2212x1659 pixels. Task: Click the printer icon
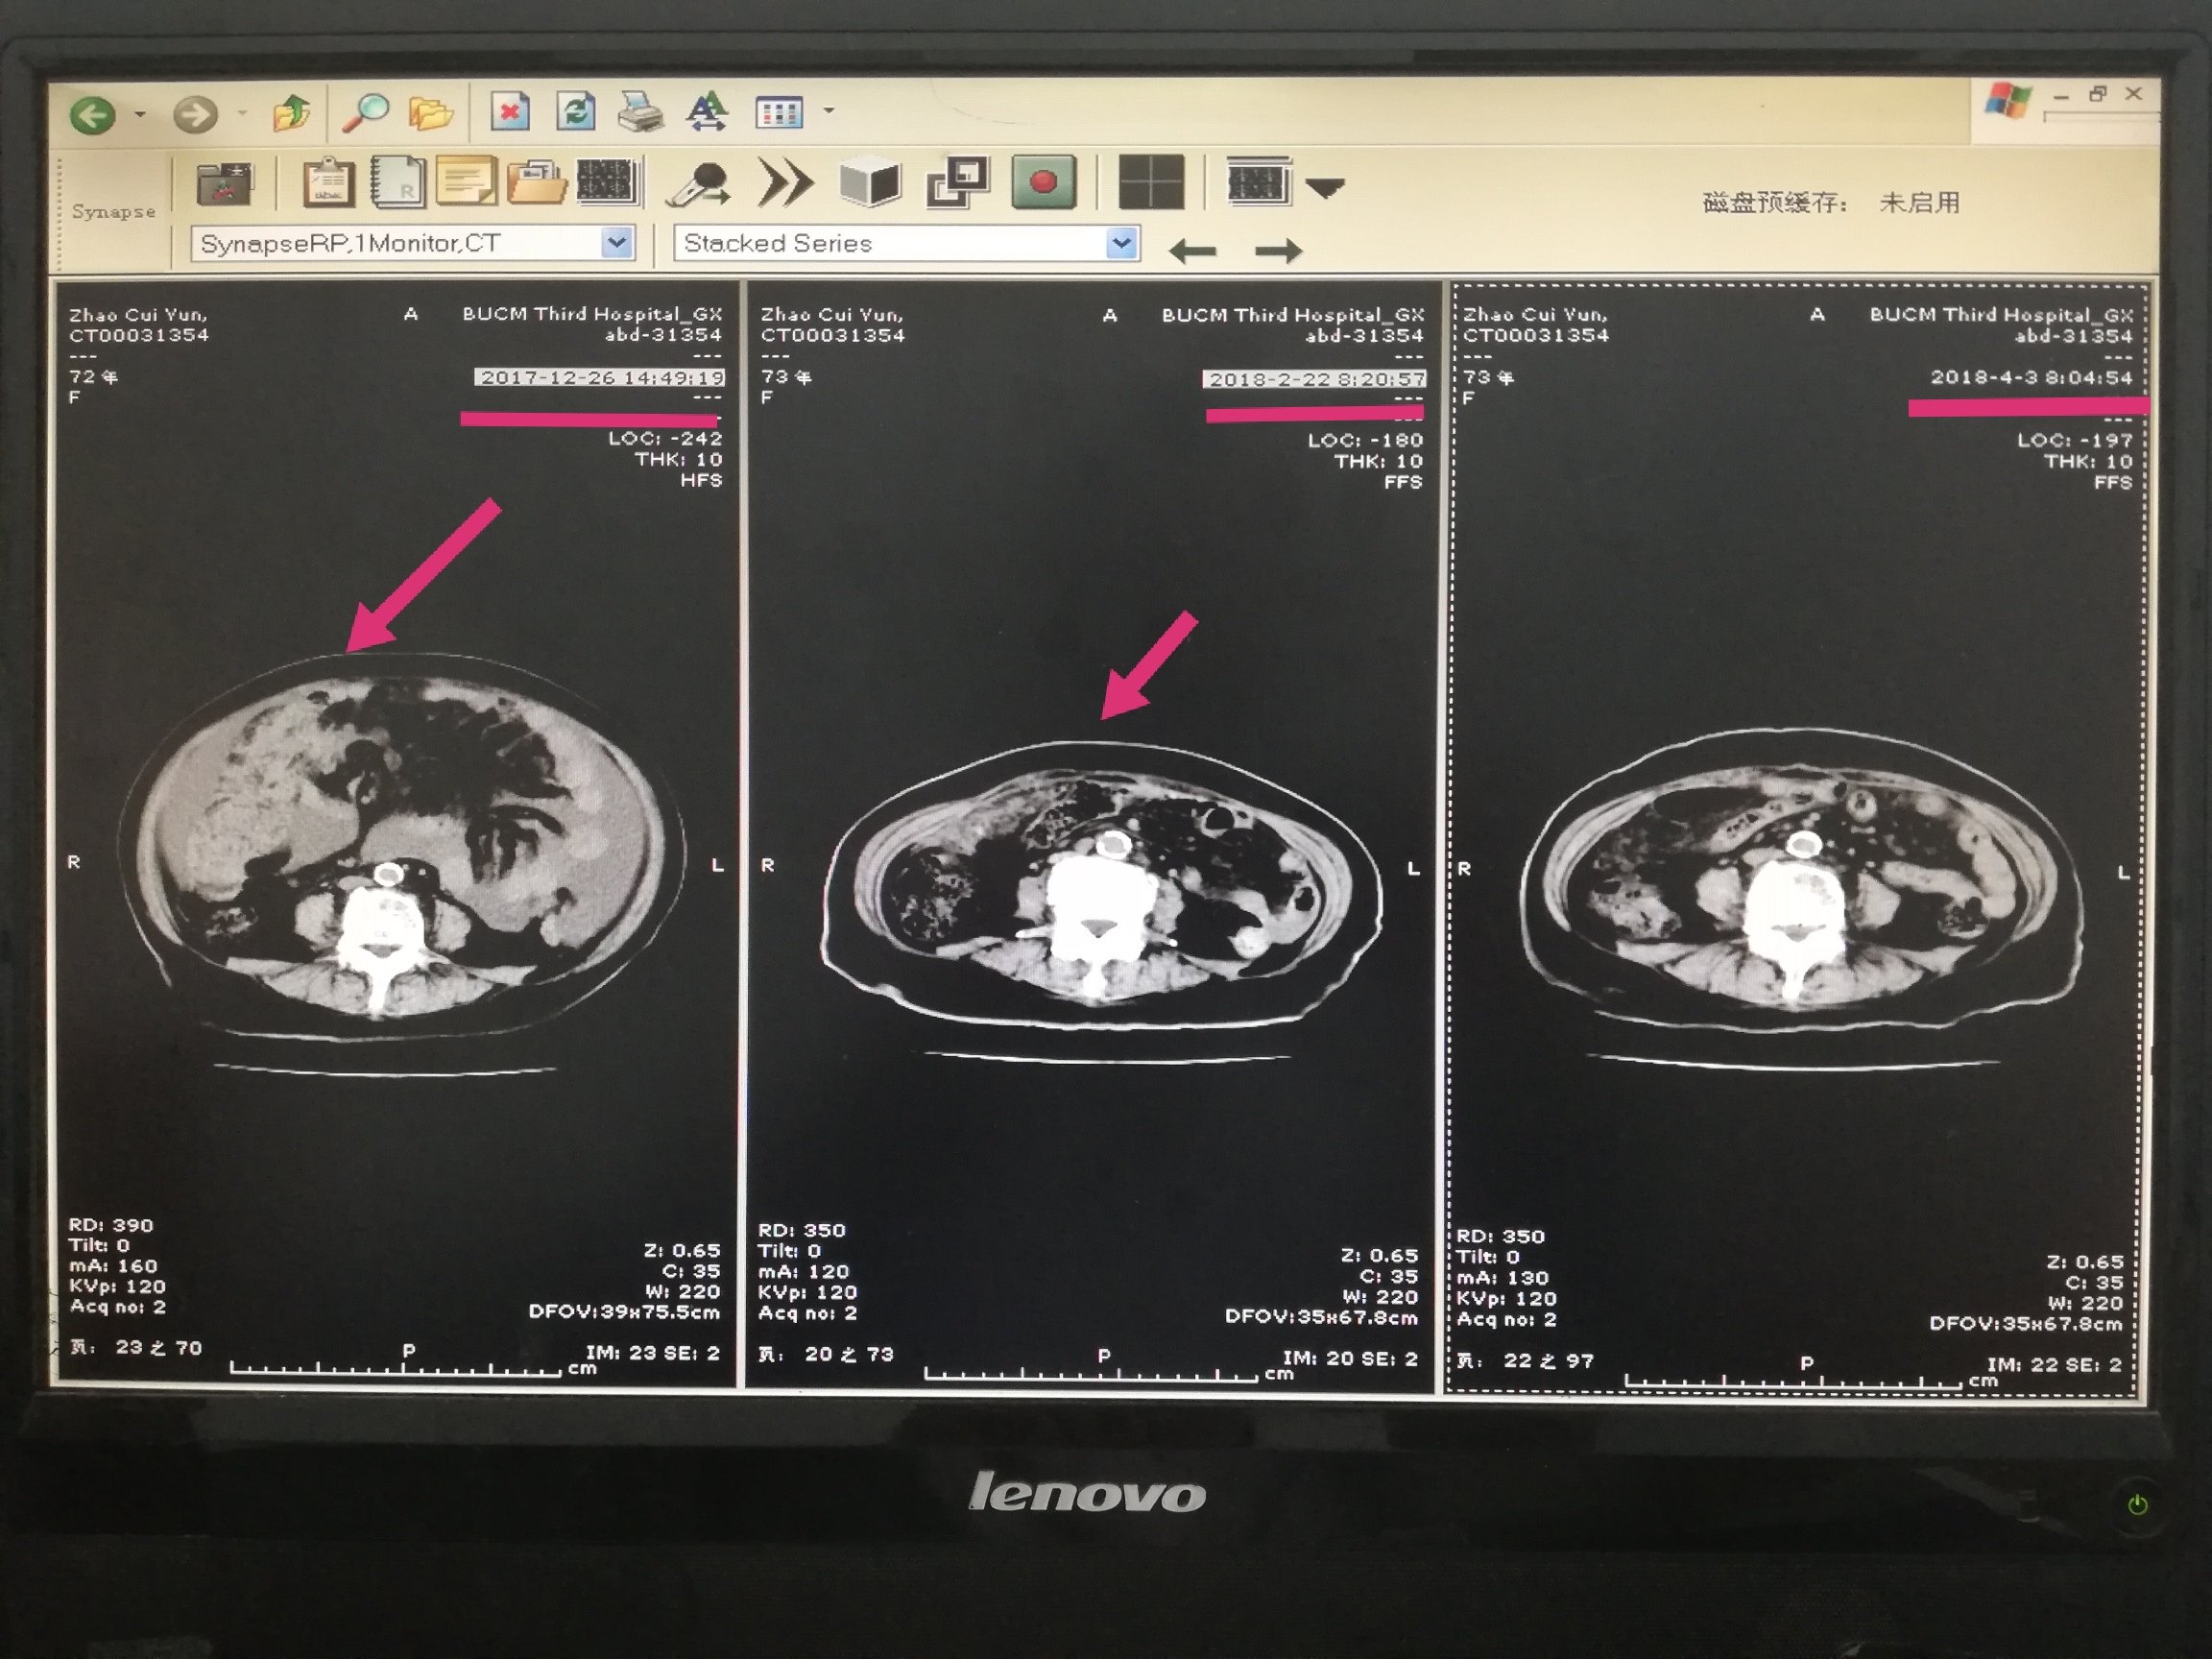coord(640,111)
